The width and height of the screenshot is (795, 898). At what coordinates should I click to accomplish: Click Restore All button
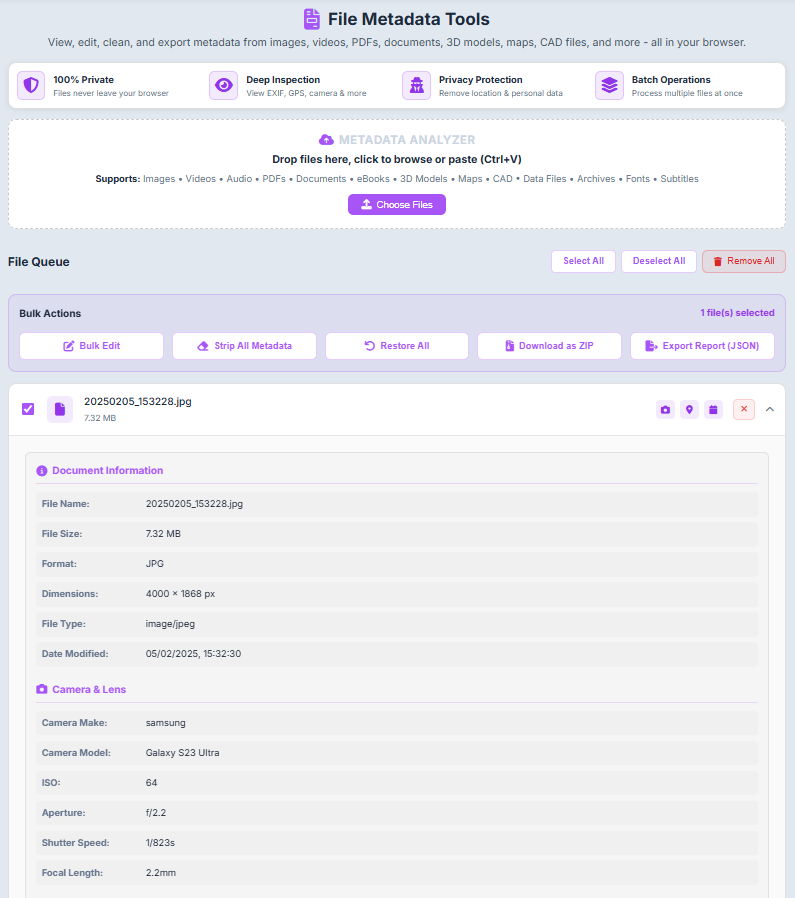click(397, 346)
